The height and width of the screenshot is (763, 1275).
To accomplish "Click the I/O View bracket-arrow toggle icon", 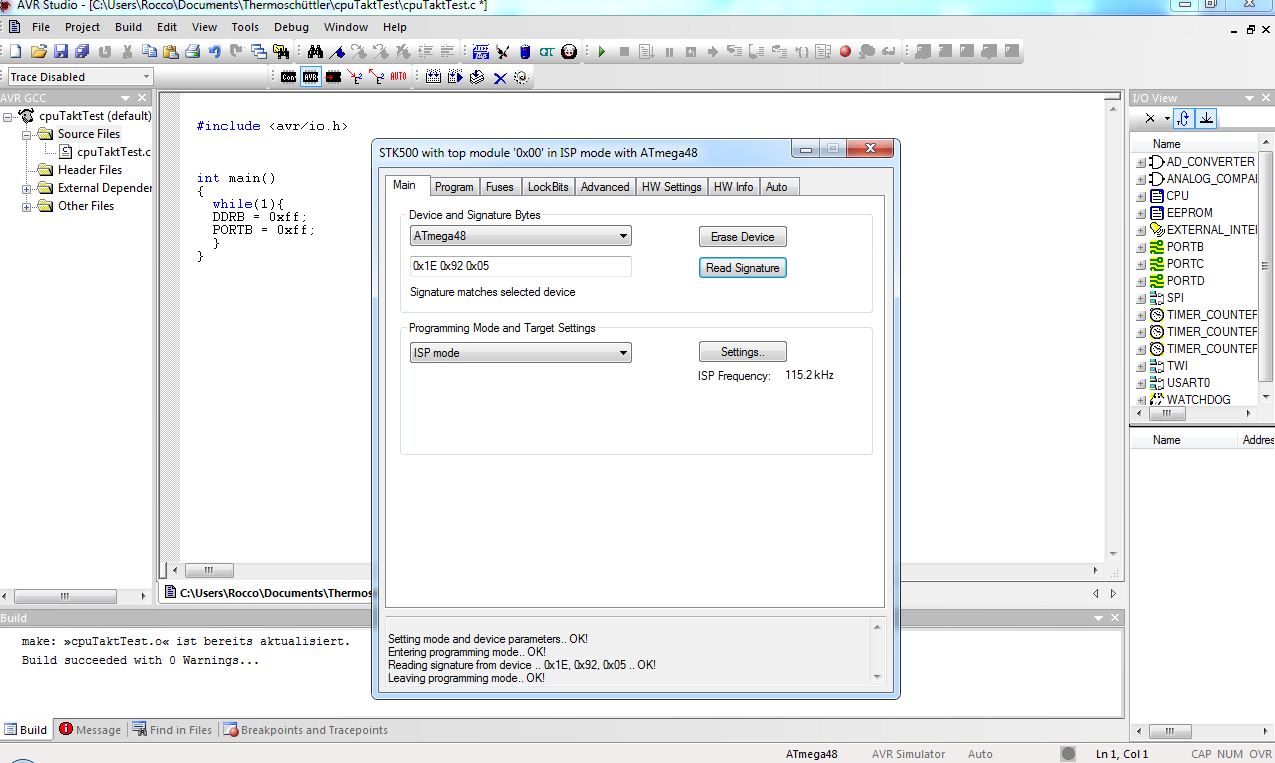I will click(x=1184, y=118).
